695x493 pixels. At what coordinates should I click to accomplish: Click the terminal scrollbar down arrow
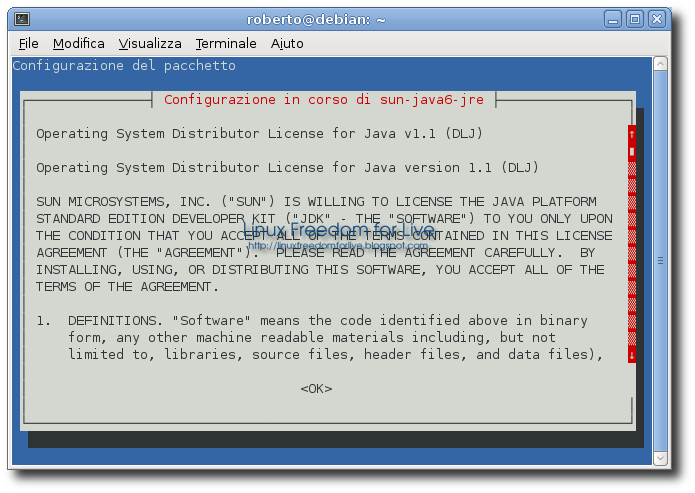[x=660, y=458]
